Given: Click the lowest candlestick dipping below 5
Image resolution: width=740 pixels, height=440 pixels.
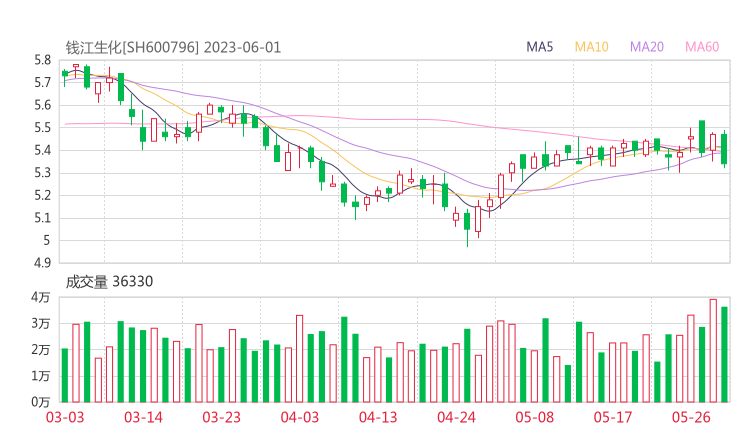Looking at the screenshot, I should [467, 228].
